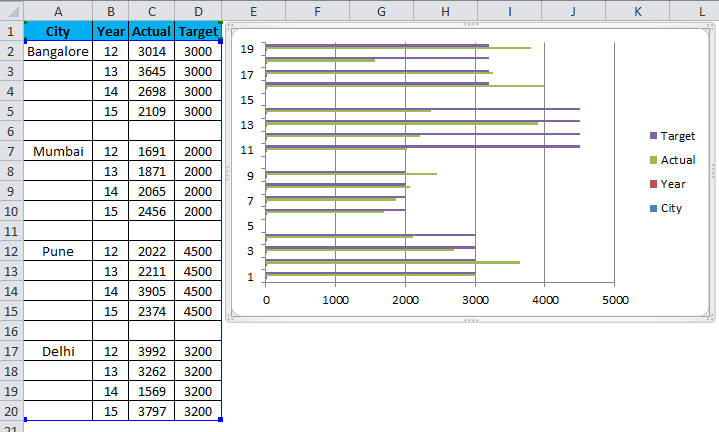Click the cell with value 3262

pos(152,371)
